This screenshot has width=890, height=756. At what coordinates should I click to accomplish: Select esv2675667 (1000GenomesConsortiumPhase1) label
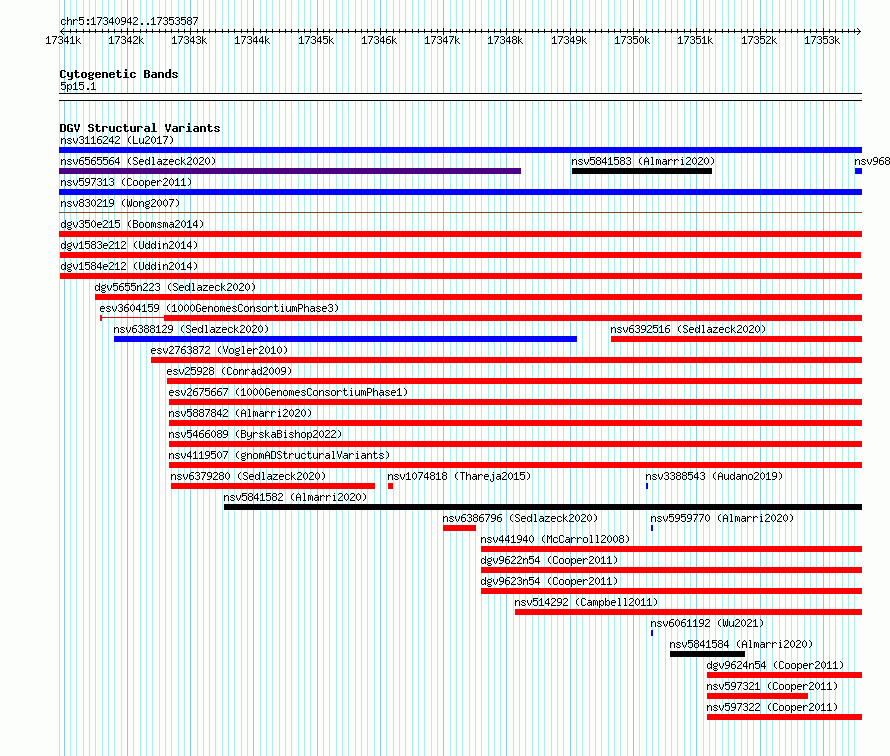288,392
